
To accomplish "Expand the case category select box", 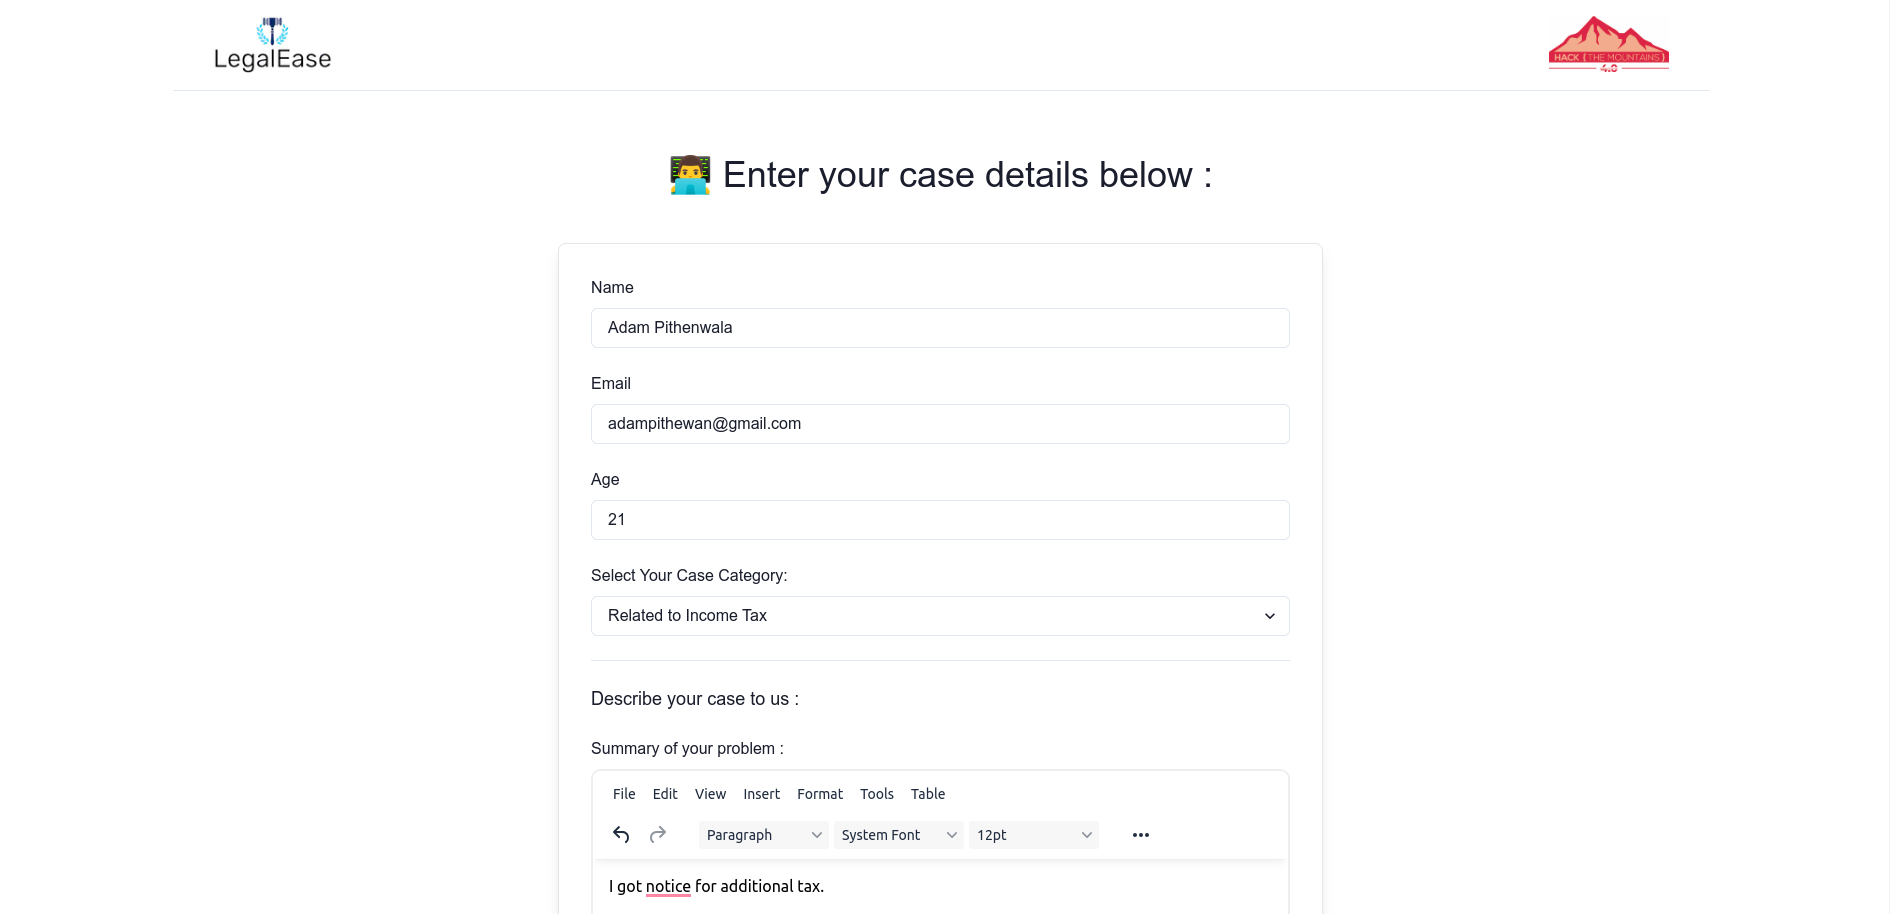I will click(x=940, y=616).
